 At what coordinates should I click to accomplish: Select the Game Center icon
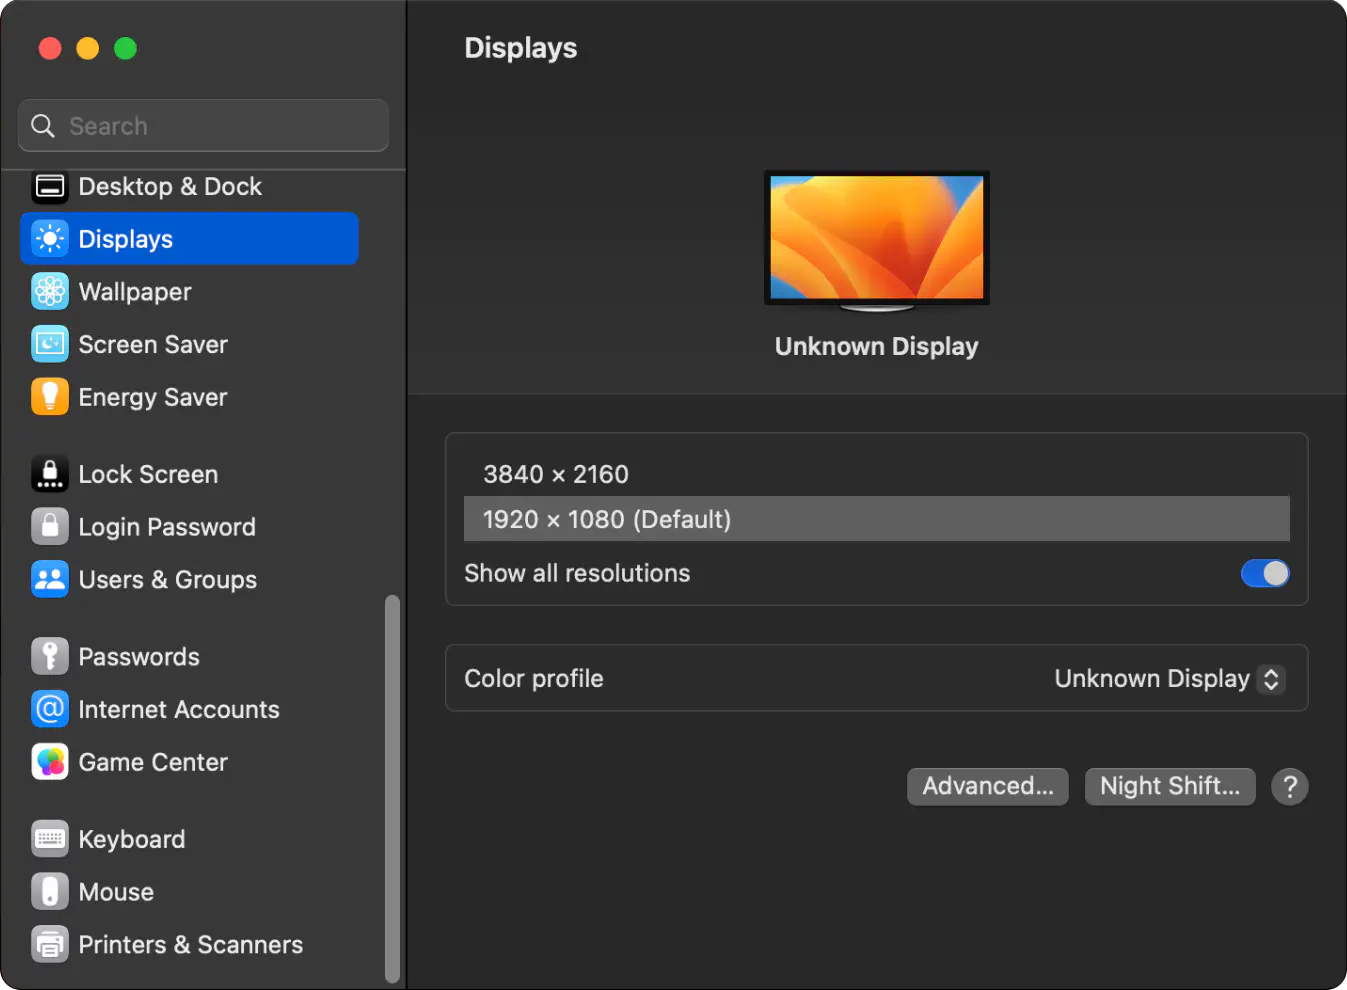50,761
